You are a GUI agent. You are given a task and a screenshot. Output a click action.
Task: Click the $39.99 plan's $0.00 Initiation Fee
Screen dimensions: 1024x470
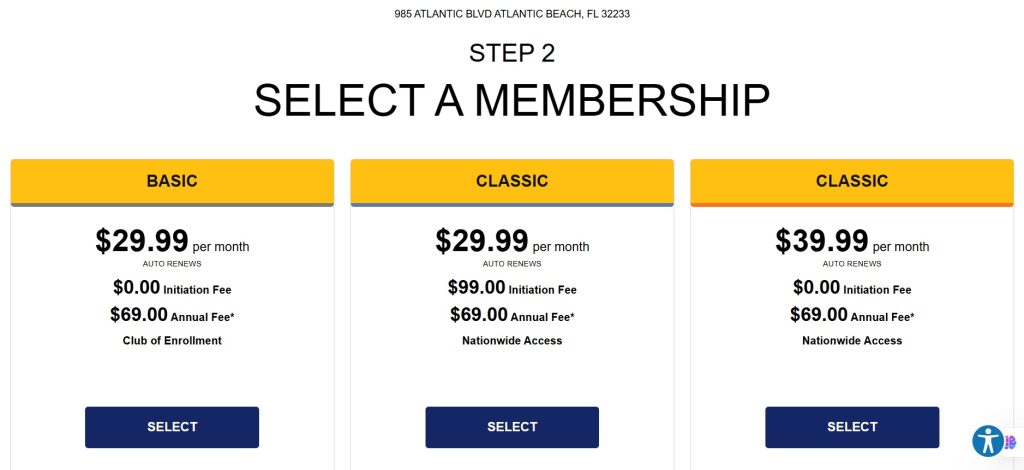coord(852,288)
